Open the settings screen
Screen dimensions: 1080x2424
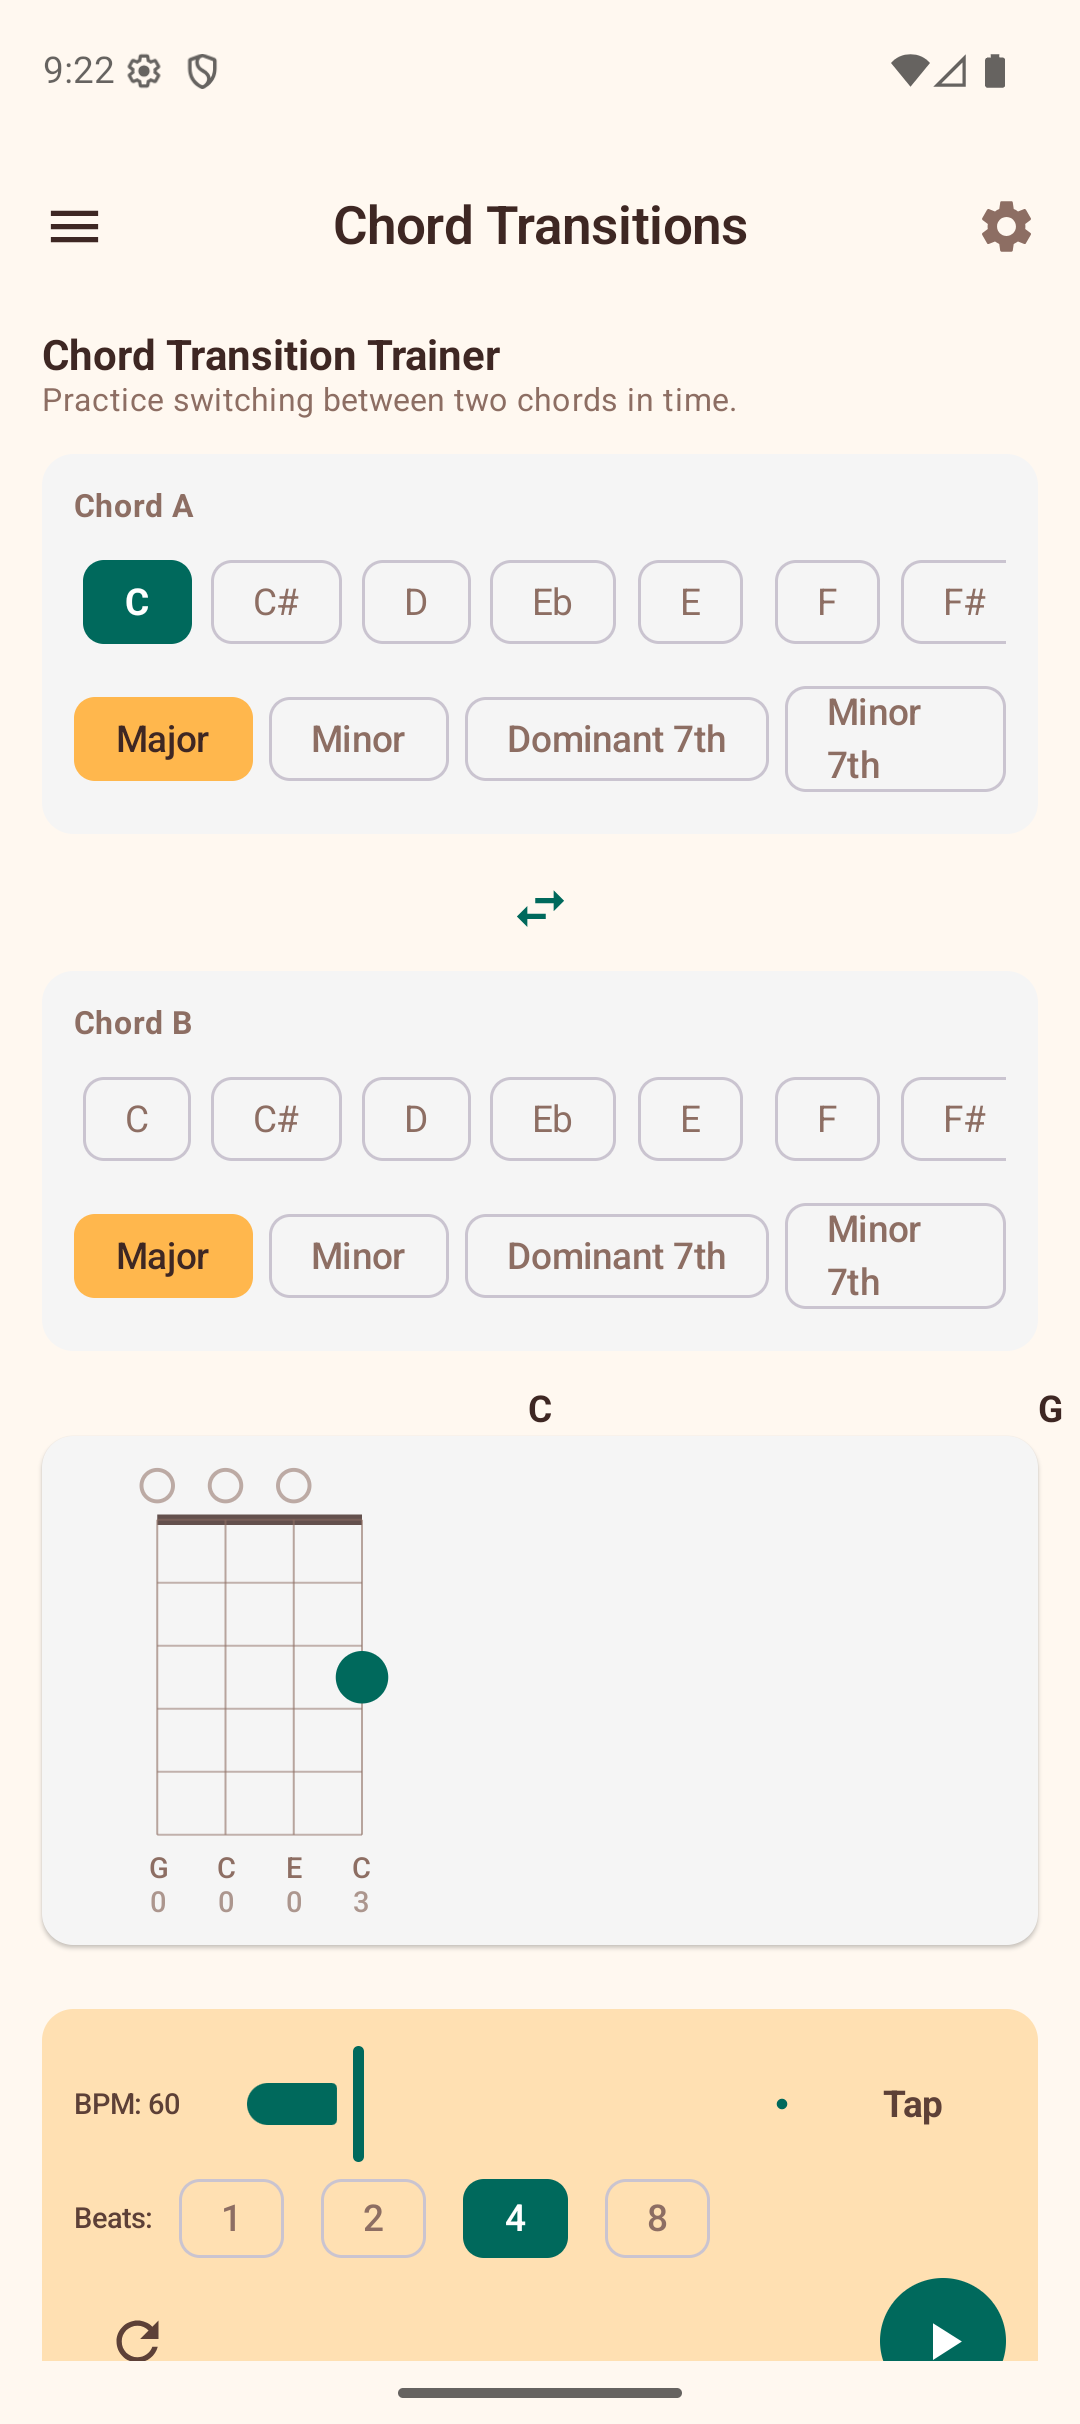pyautogui.click(x=1006, y=226)
